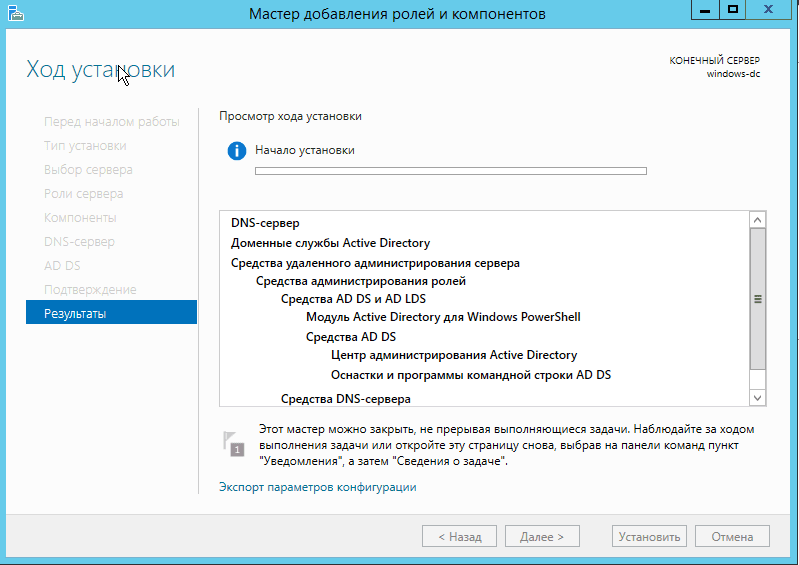Open the Перед началом работы step
Viewport: 799px width, 565px height.
tap(112, 122)
